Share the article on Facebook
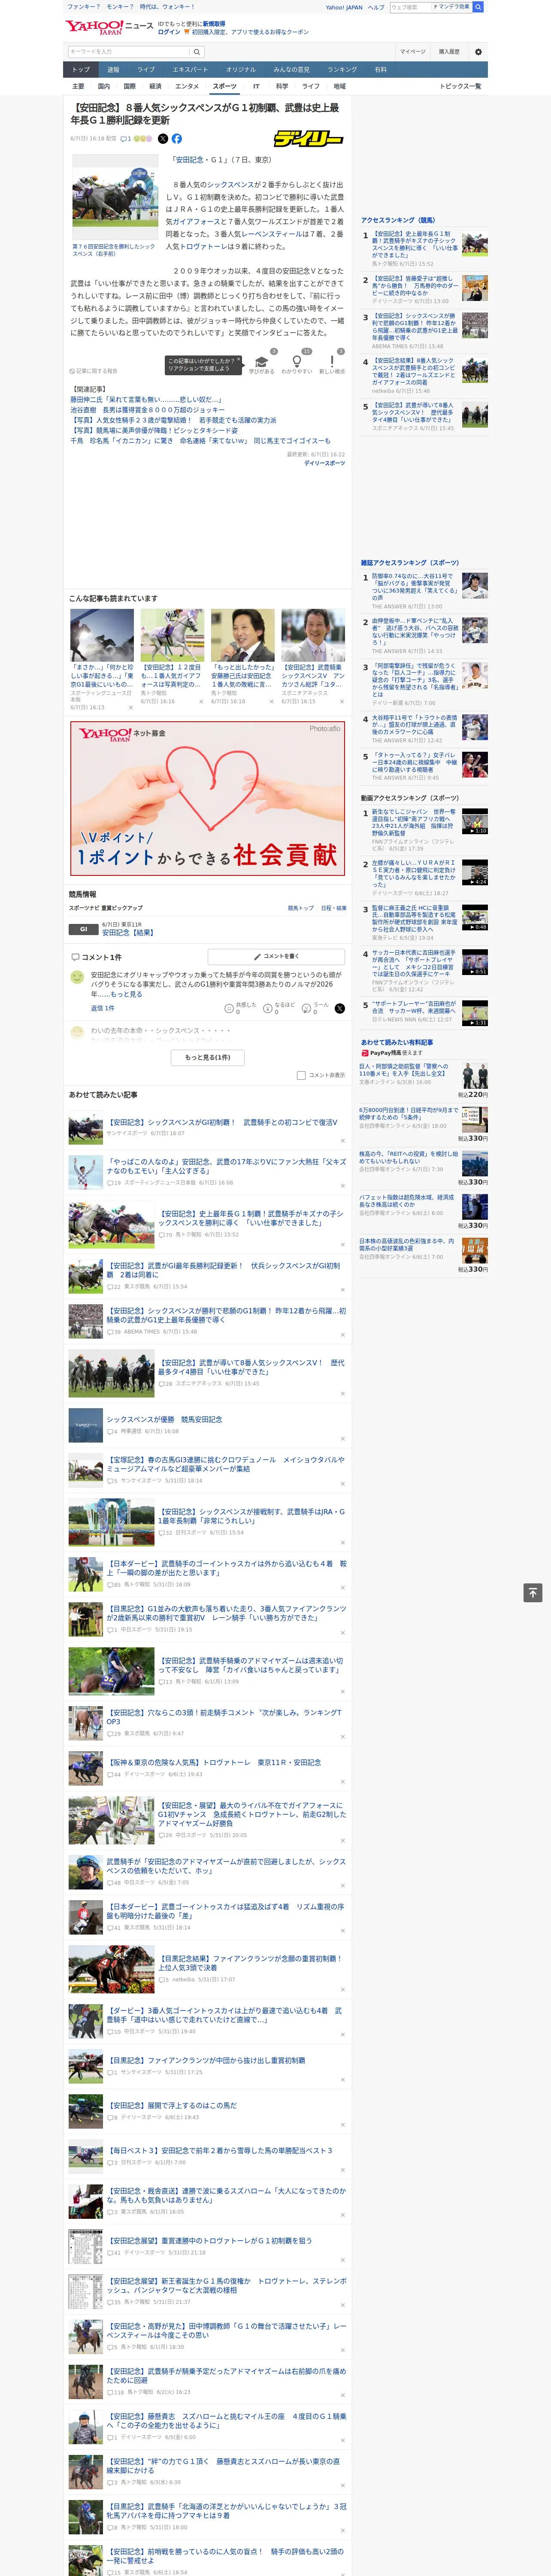This screenshot has height=2576, width=551. pos(177,139)
